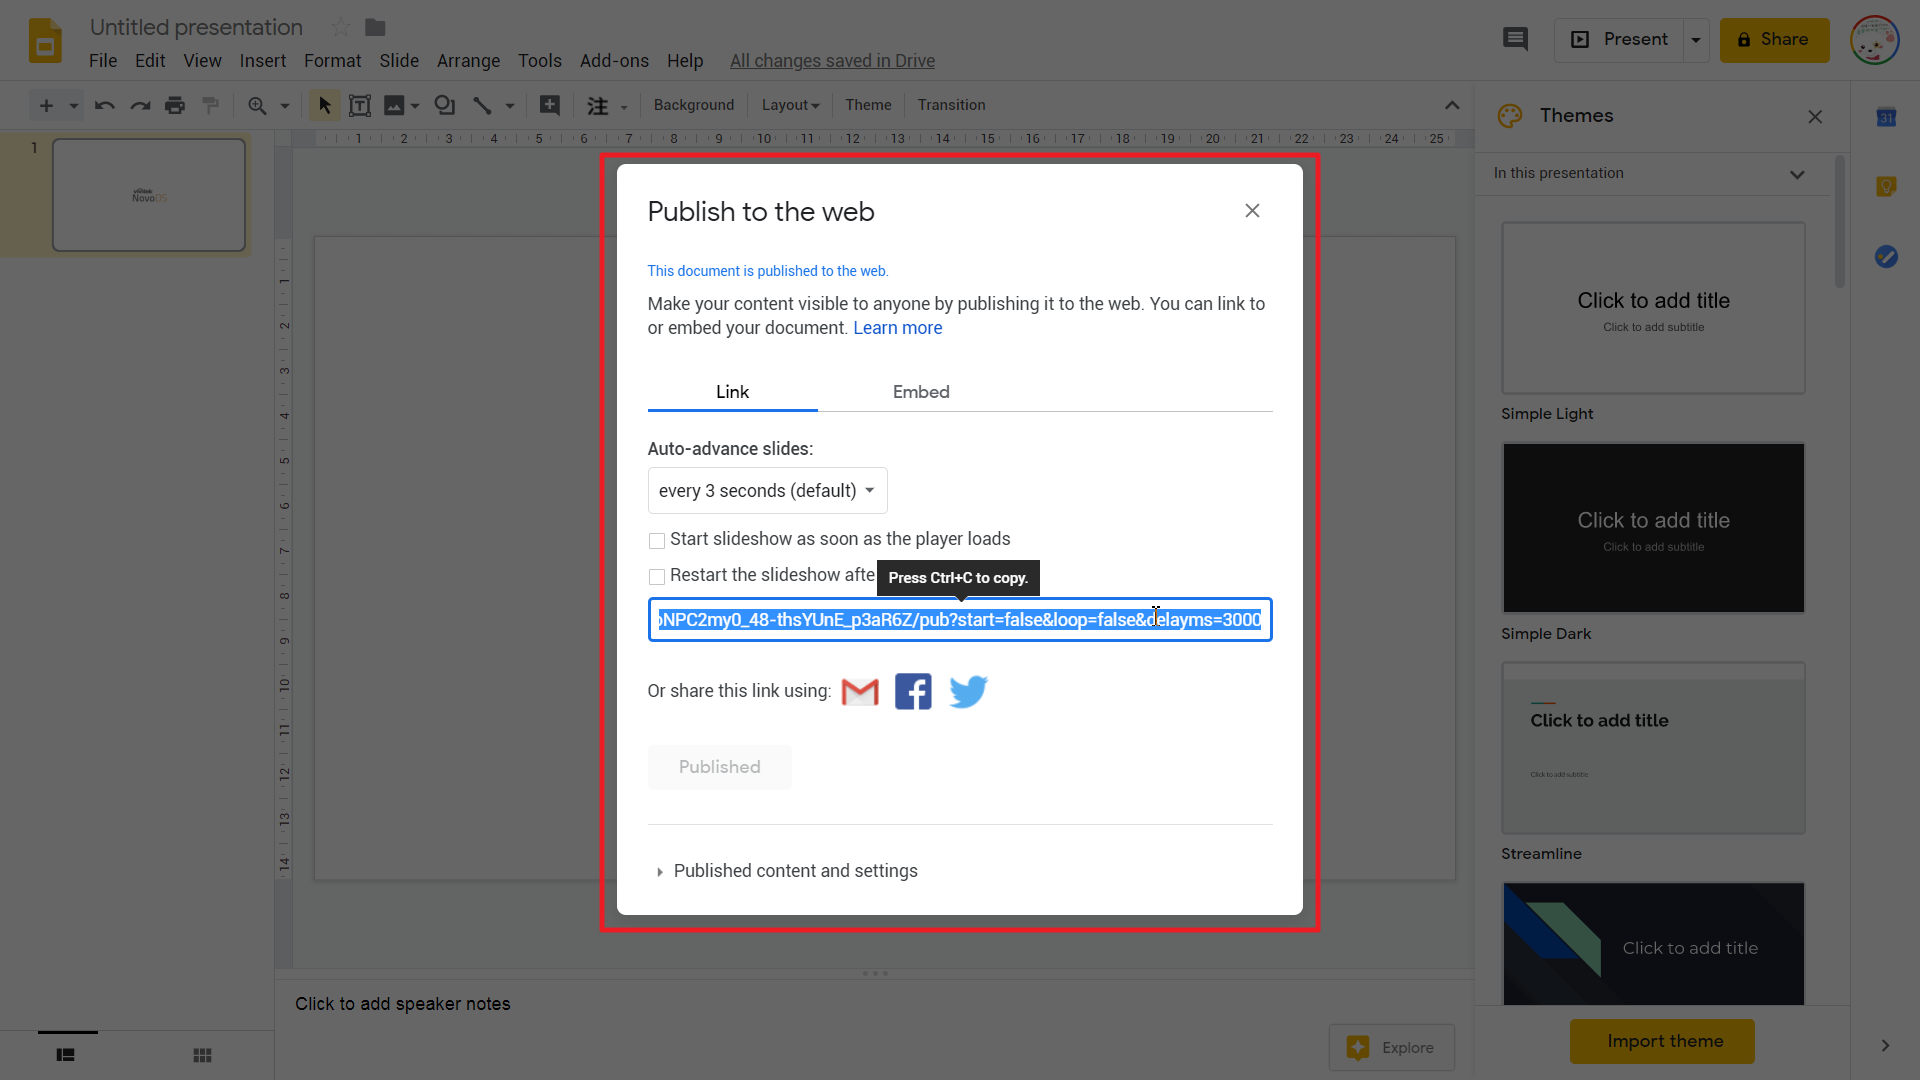The image size is (1920, 1080).
Task: Open the Layout dropdown
Action: pos(790,105)
